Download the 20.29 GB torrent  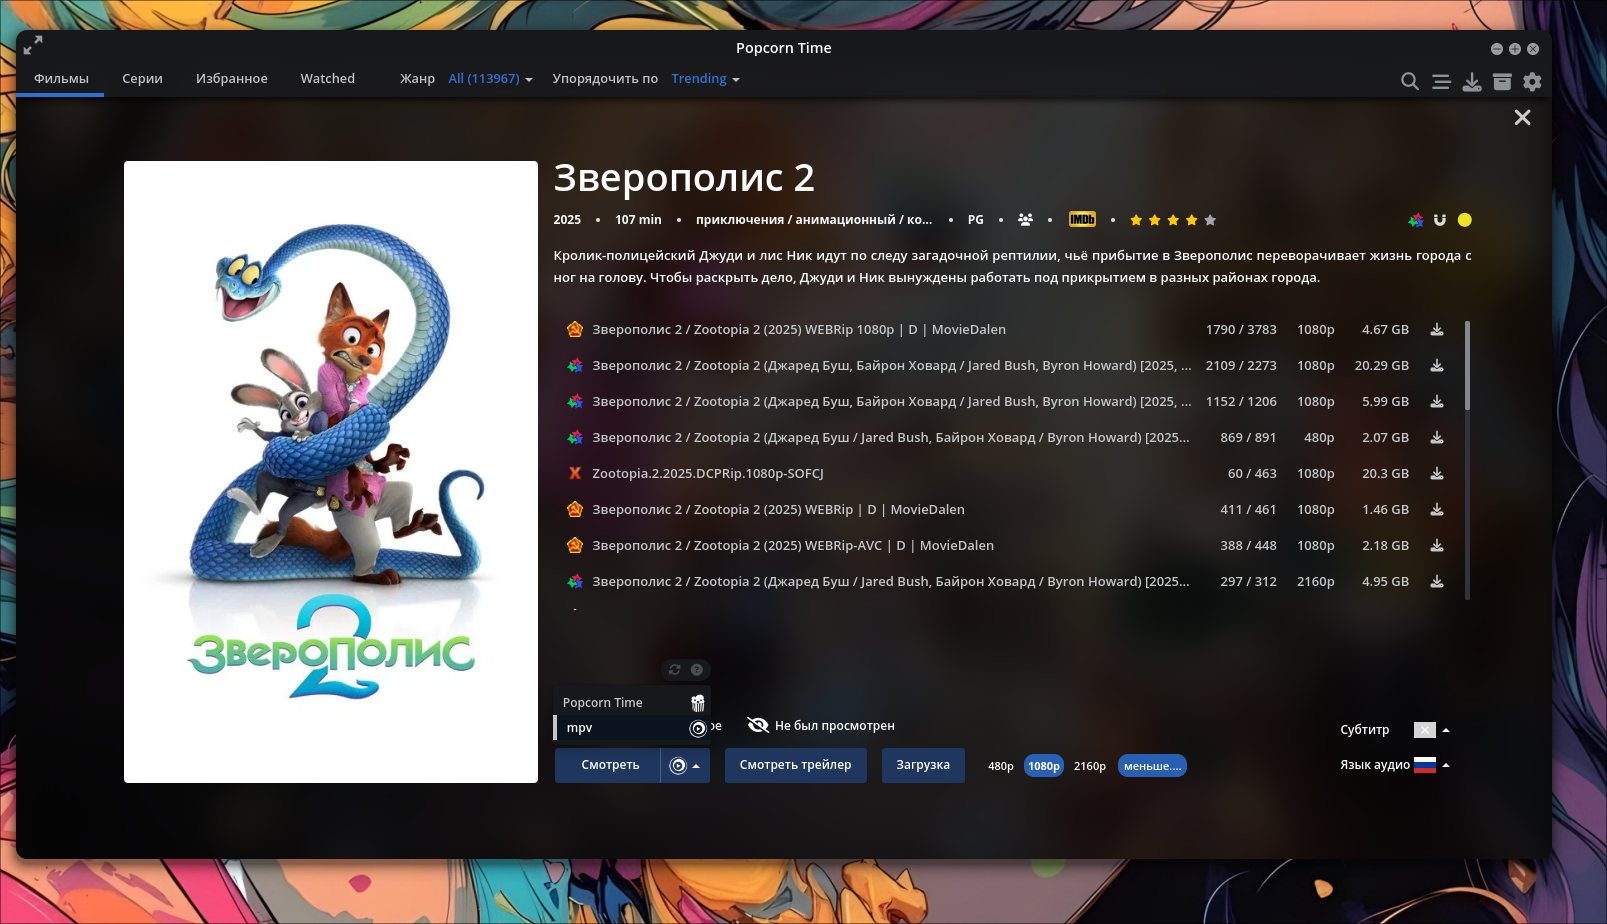click(1437, 366)
